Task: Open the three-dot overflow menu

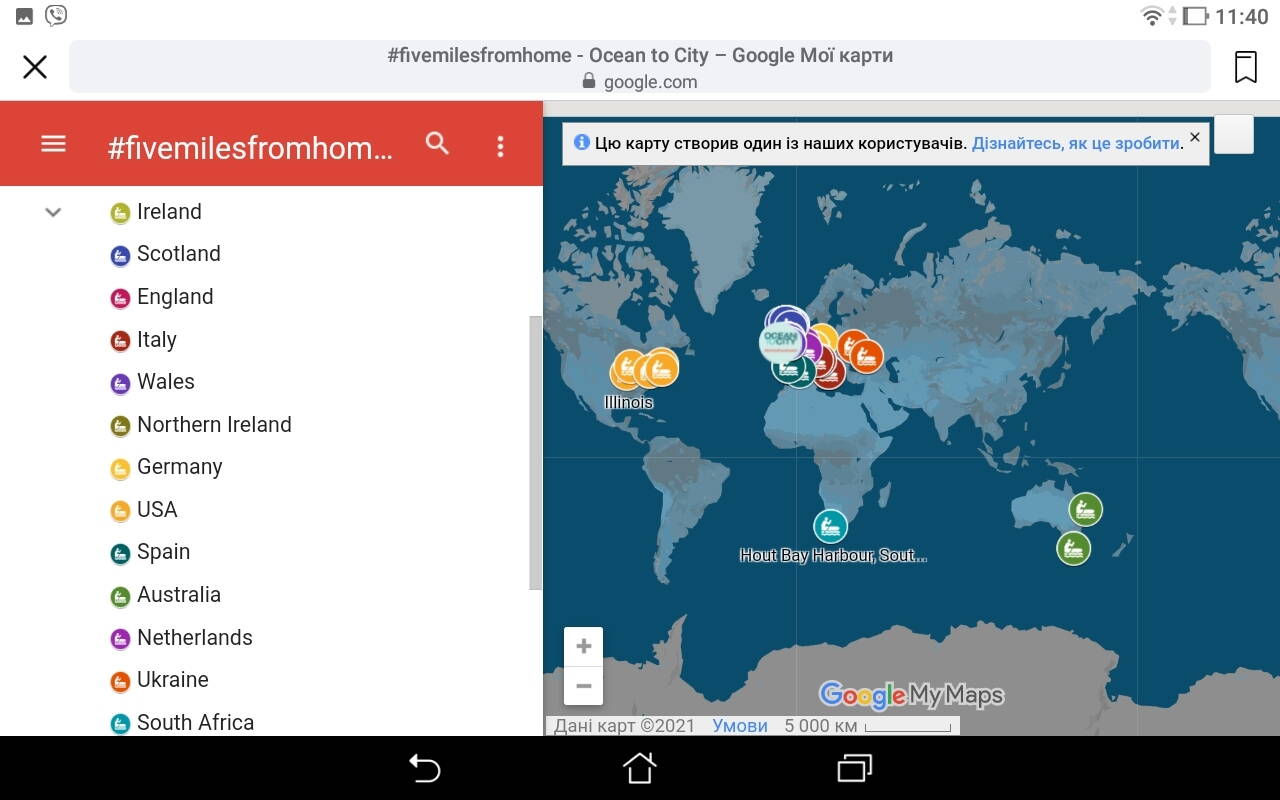Action: [x=500, y=147]
